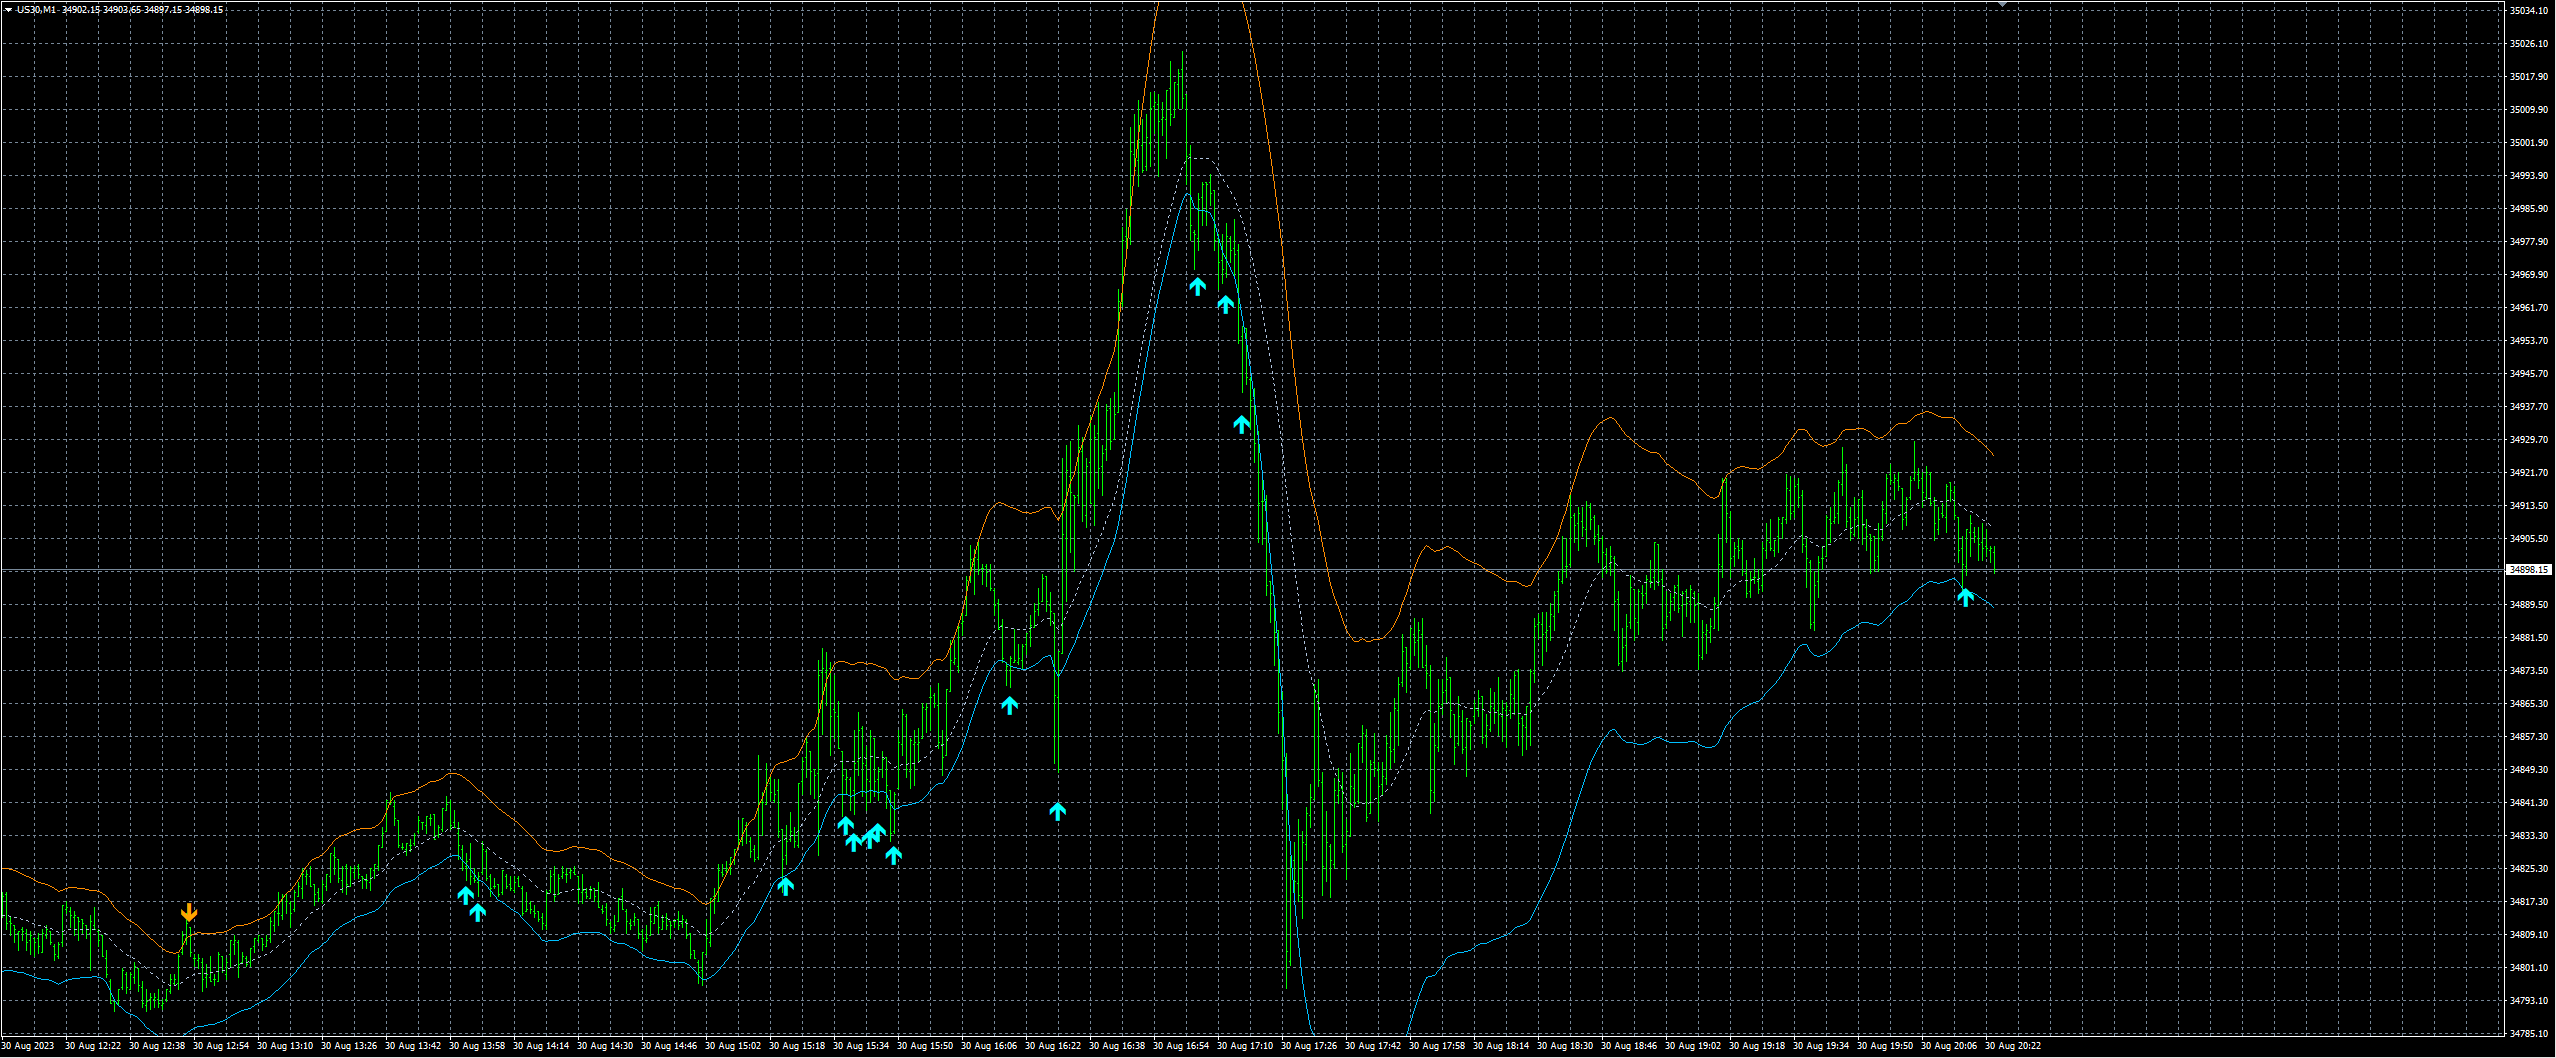Select the '30 Aug 19:02' time label

click(x=1693, y=1047)
